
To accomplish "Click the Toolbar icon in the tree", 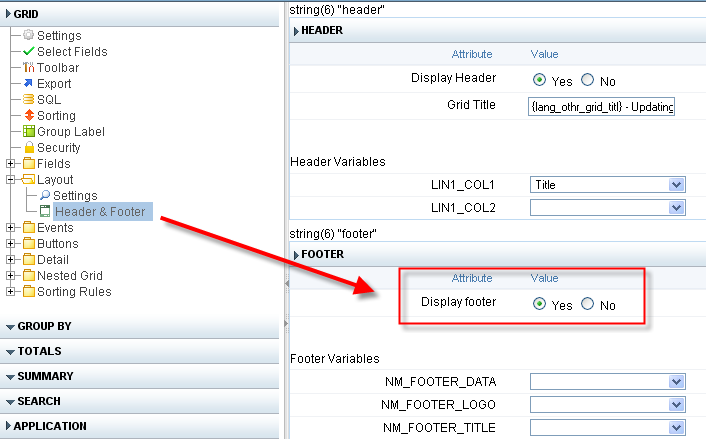I will pyautogui.click(x=28, y=67).
